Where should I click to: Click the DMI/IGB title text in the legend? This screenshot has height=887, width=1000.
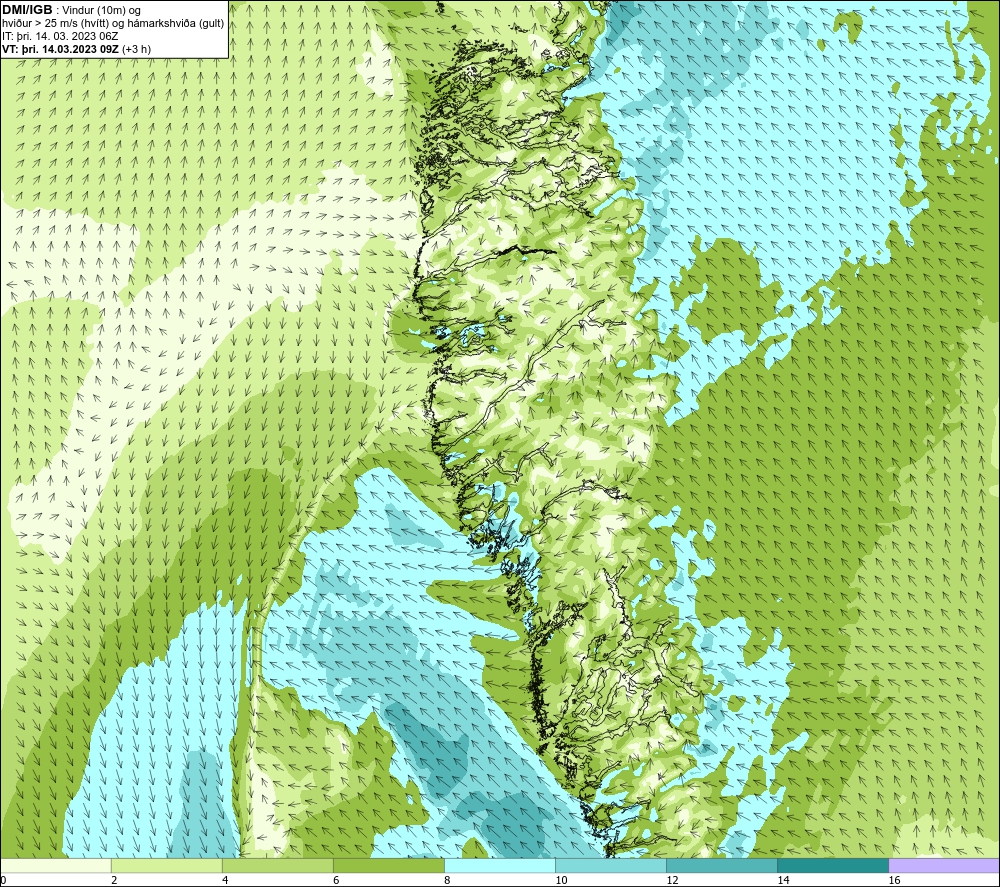[27, 10]
